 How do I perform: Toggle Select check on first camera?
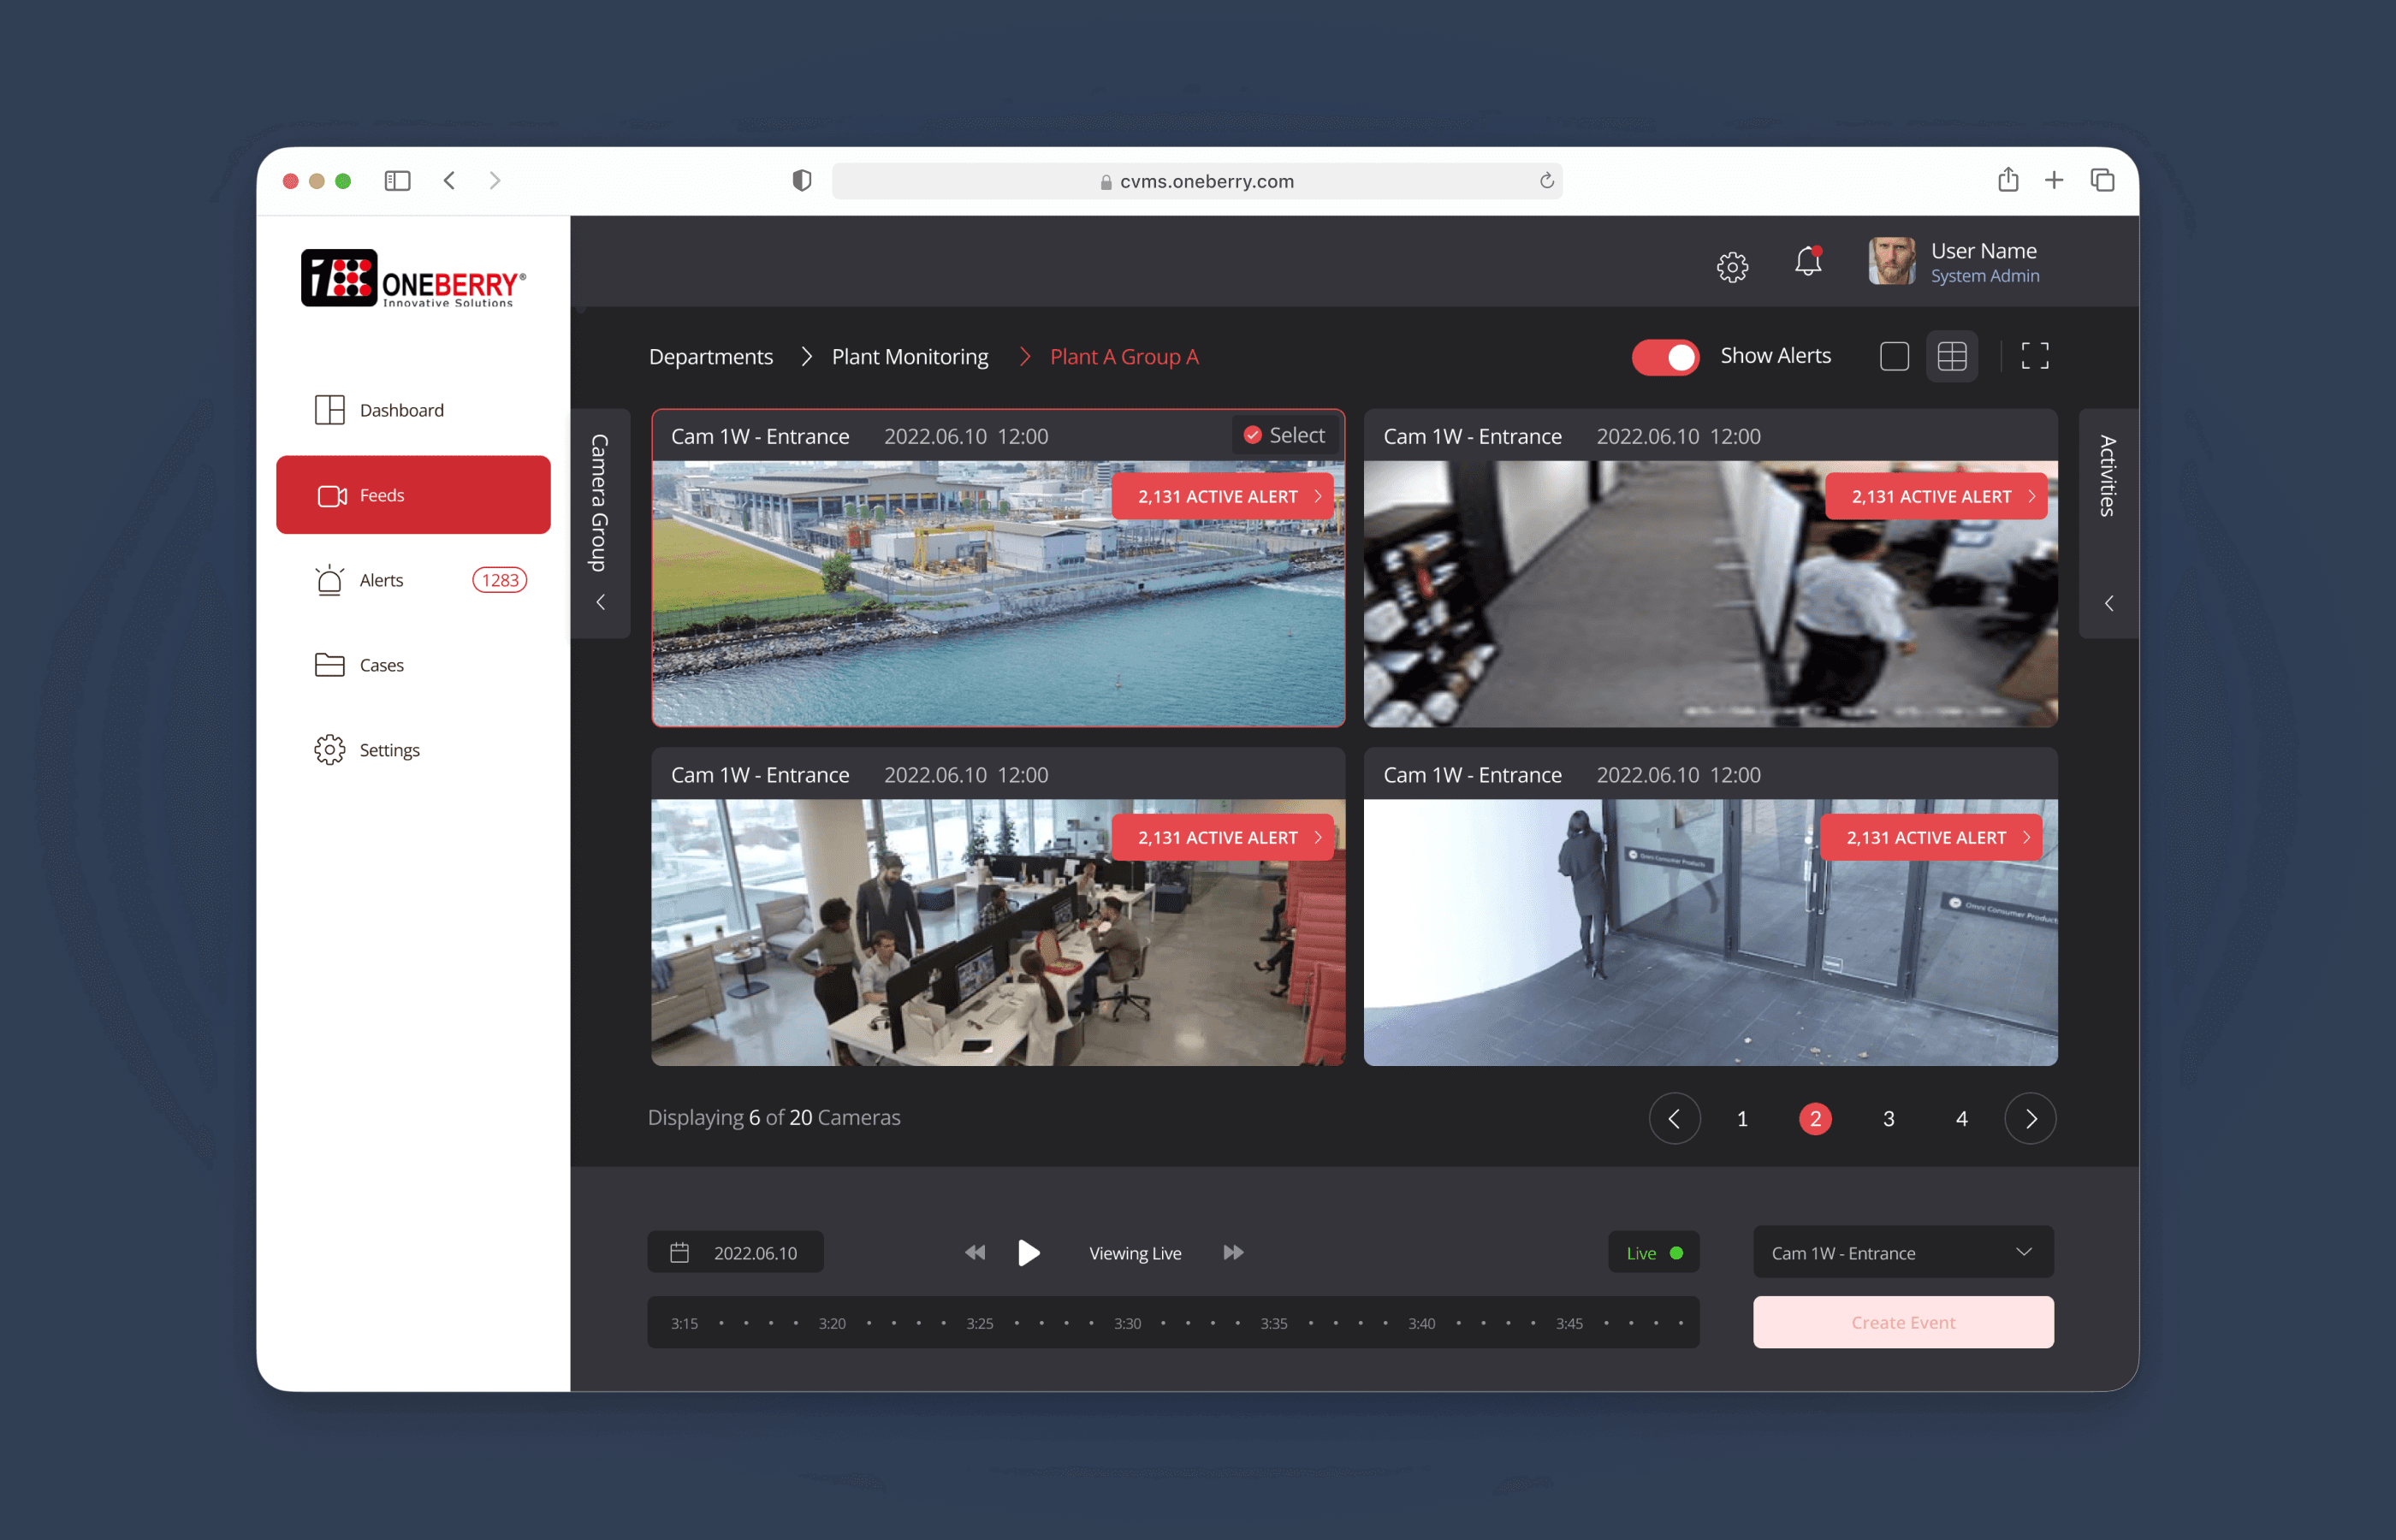(x=1285, y=435)
